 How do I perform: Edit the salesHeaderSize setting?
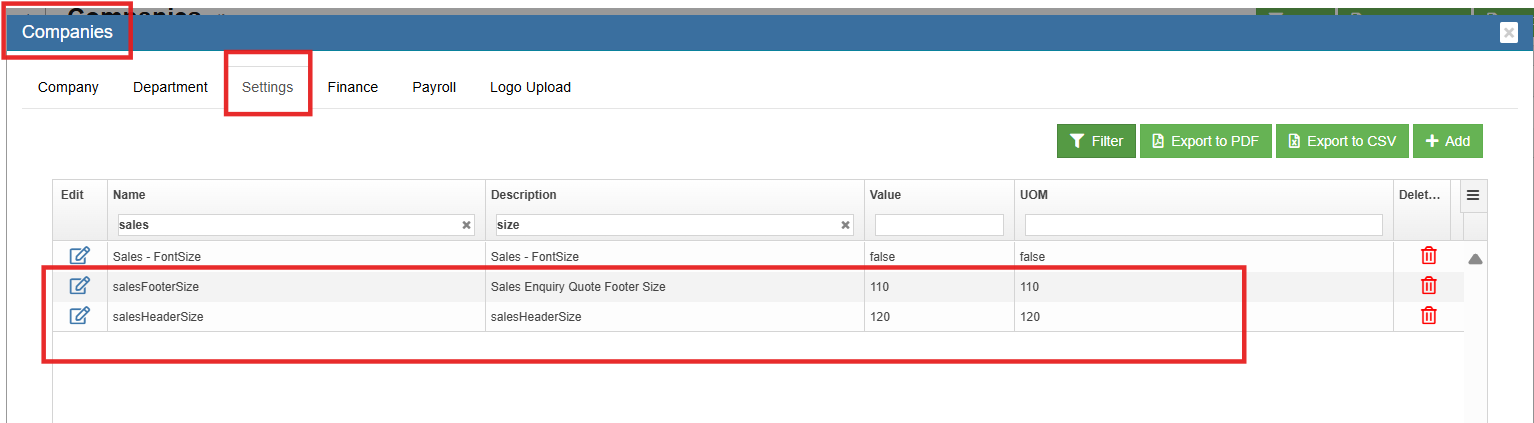coord(80,316)
